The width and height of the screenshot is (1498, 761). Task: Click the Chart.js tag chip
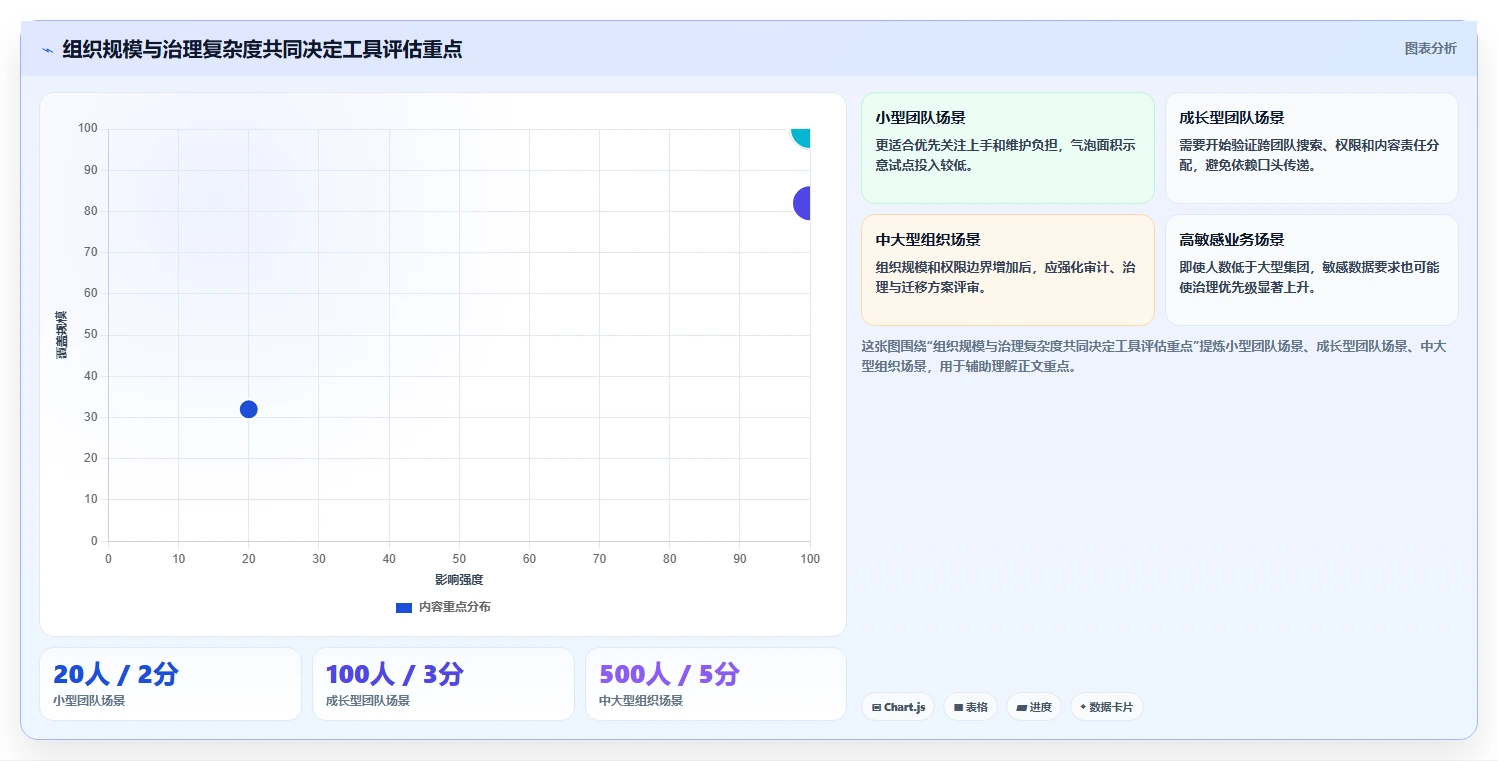pos(898,707)
